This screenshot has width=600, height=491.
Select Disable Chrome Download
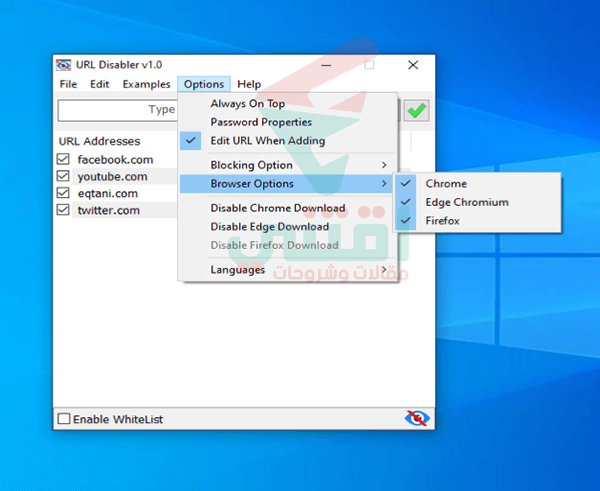288,208
